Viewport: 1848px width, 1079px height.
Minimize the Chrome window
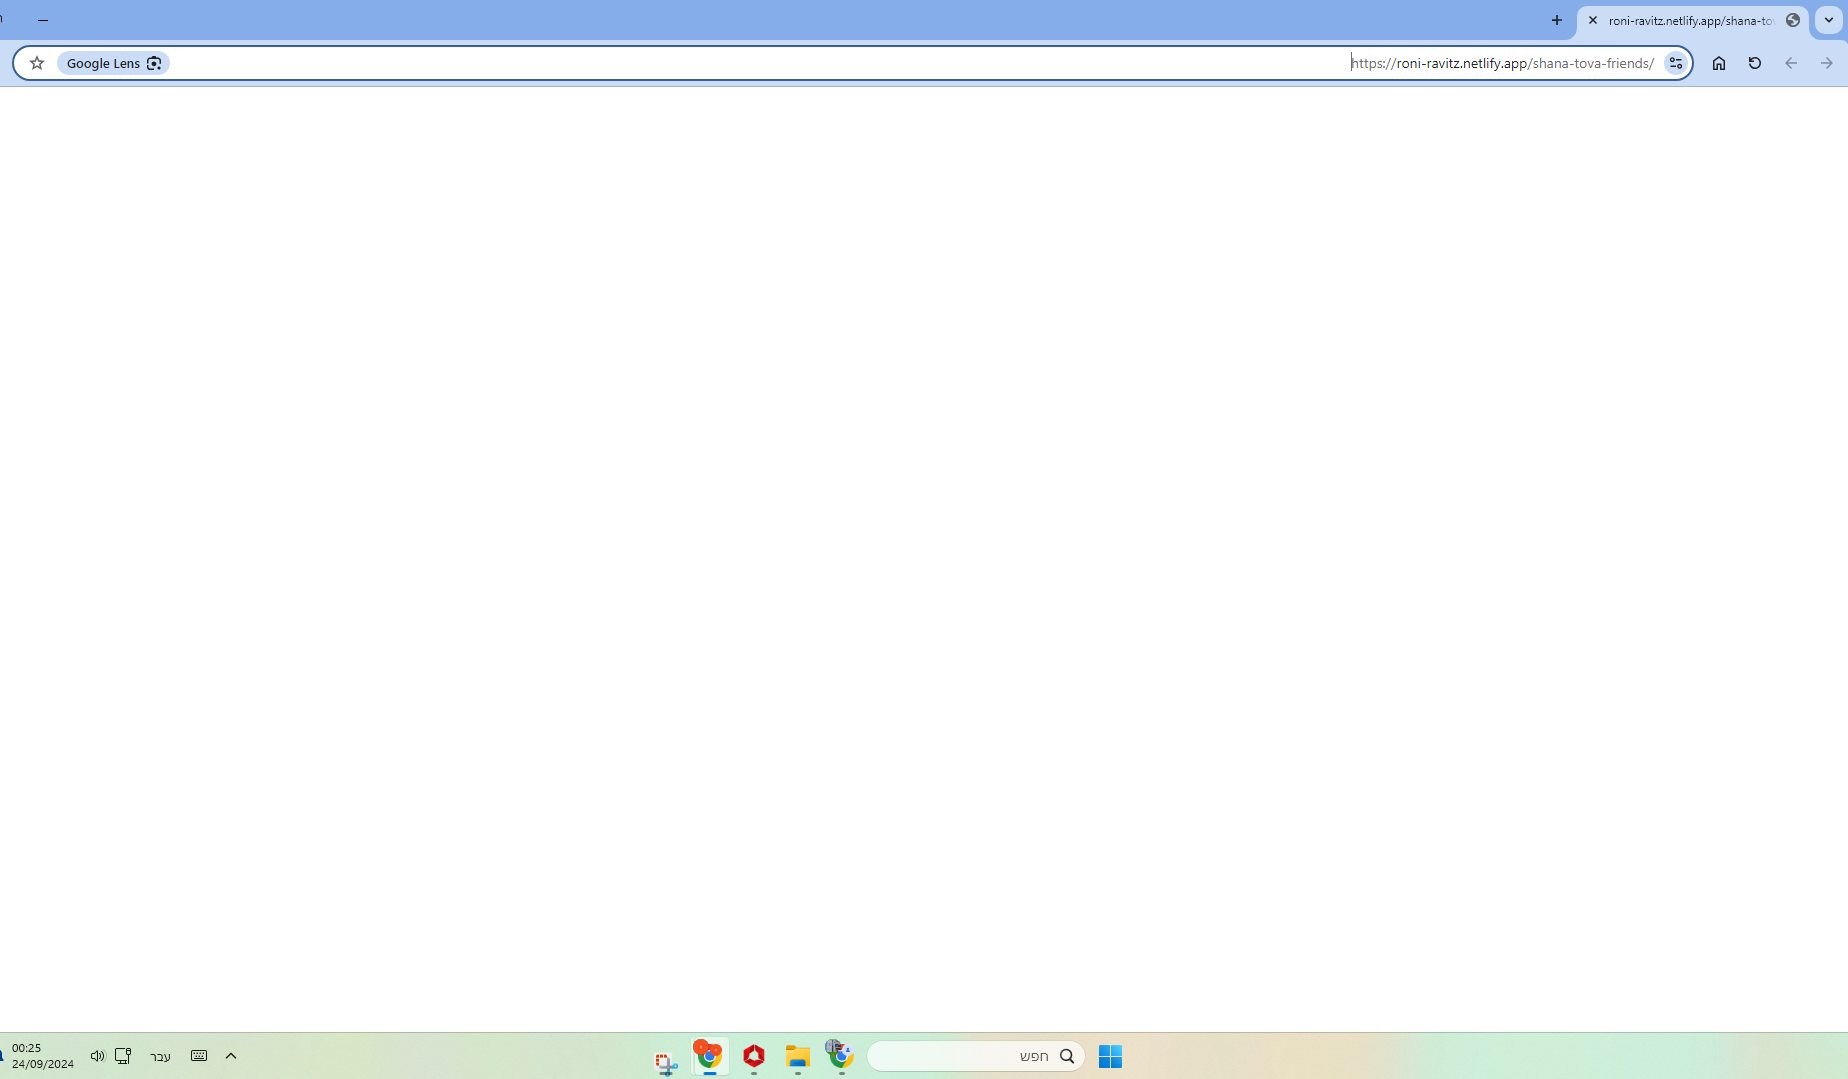43,20
